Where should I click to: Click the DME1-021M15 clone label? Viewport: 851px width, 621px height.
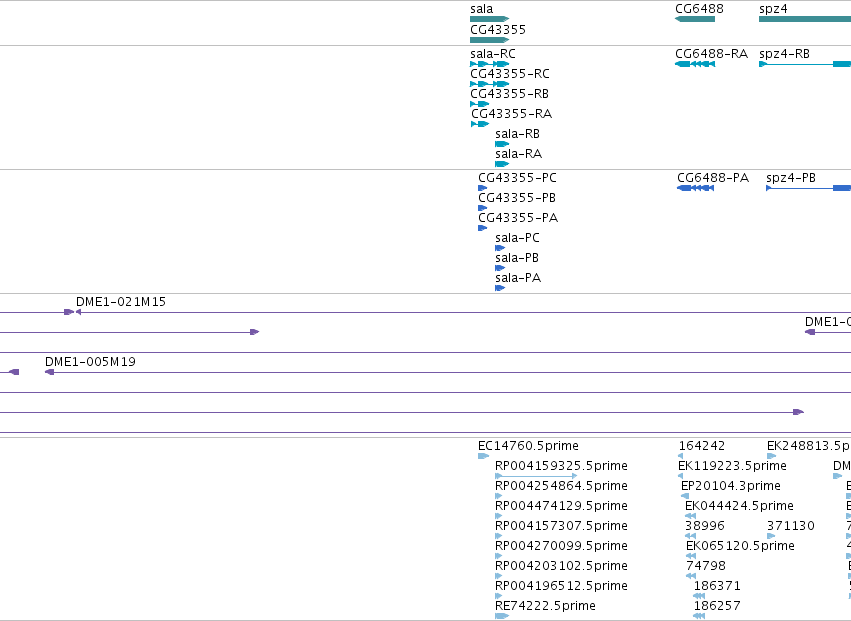coord(121,302)
